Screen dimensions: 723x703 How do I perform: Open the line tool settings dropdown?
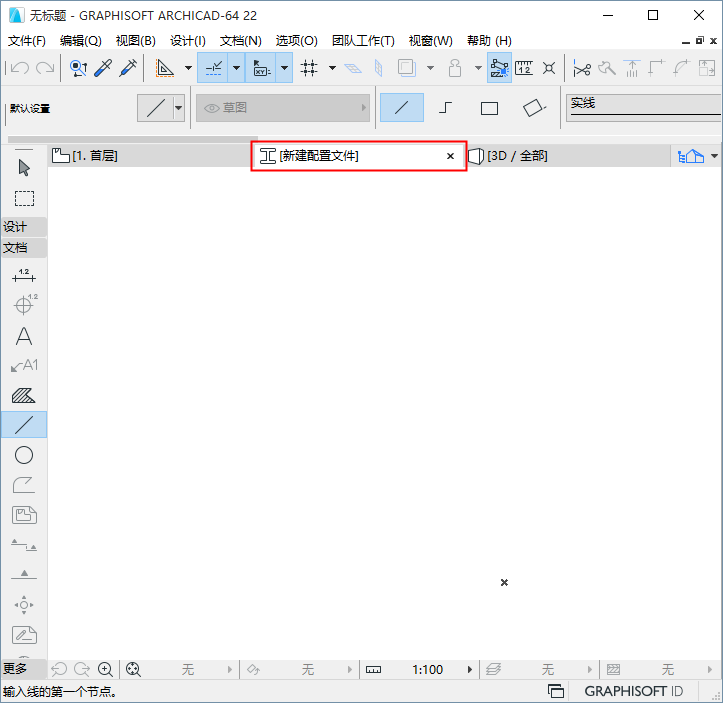pos(178,108)
